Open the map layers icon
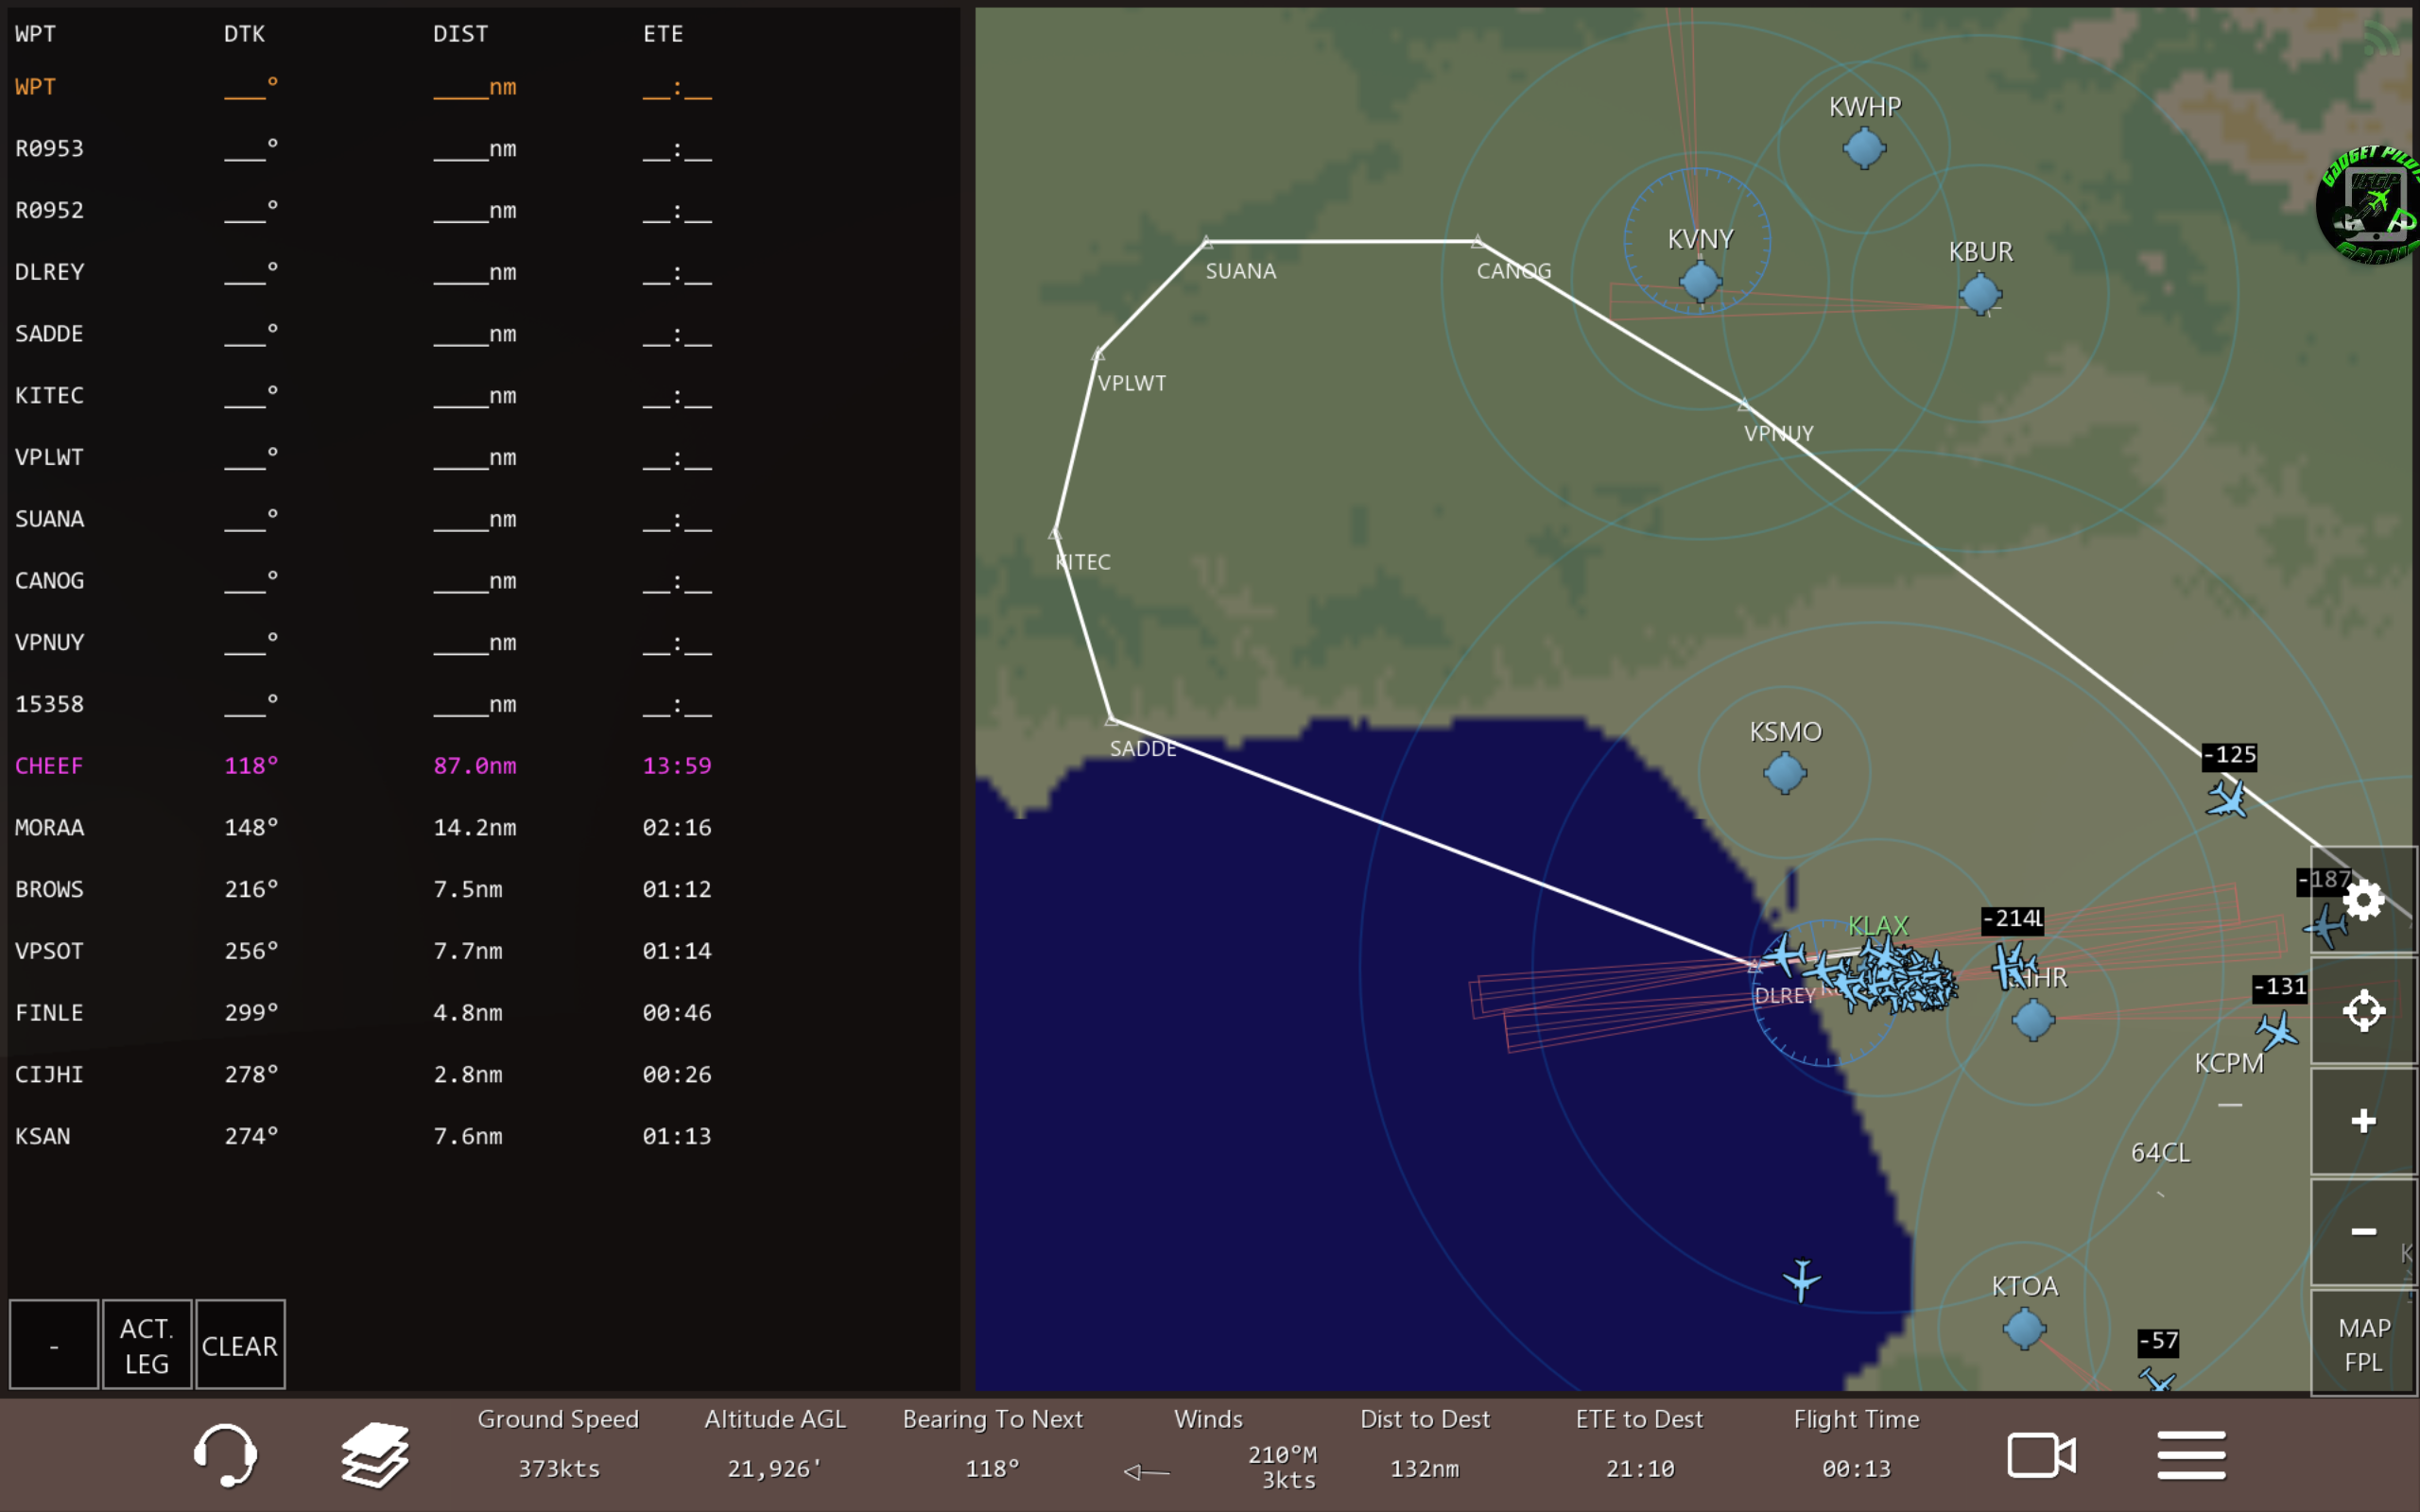 pos(375,1454)
